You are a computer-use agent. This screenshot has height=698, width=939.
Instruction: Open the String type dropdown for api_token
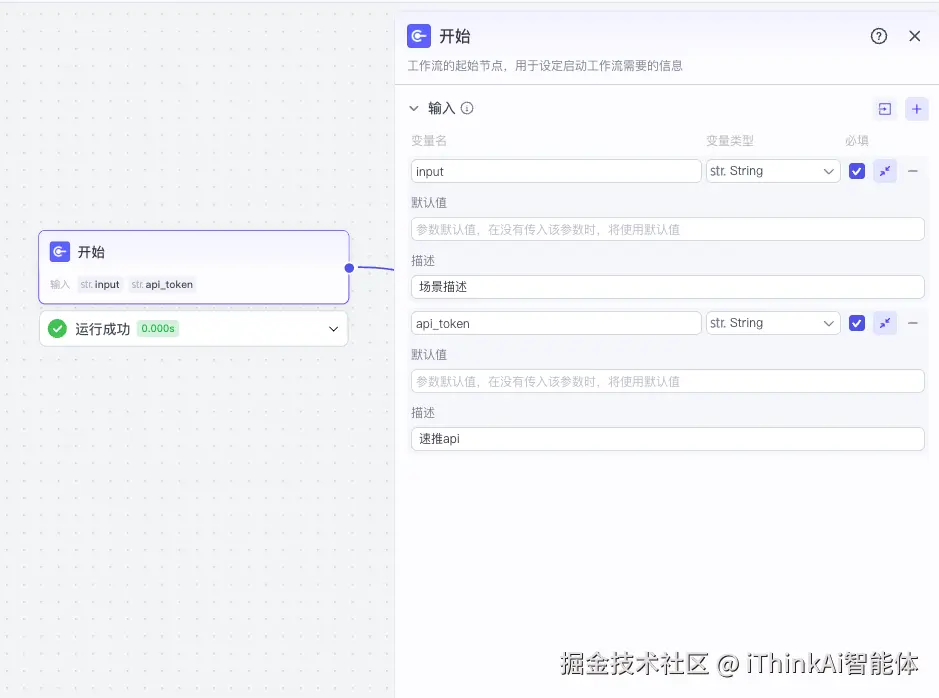coord(772,322)
